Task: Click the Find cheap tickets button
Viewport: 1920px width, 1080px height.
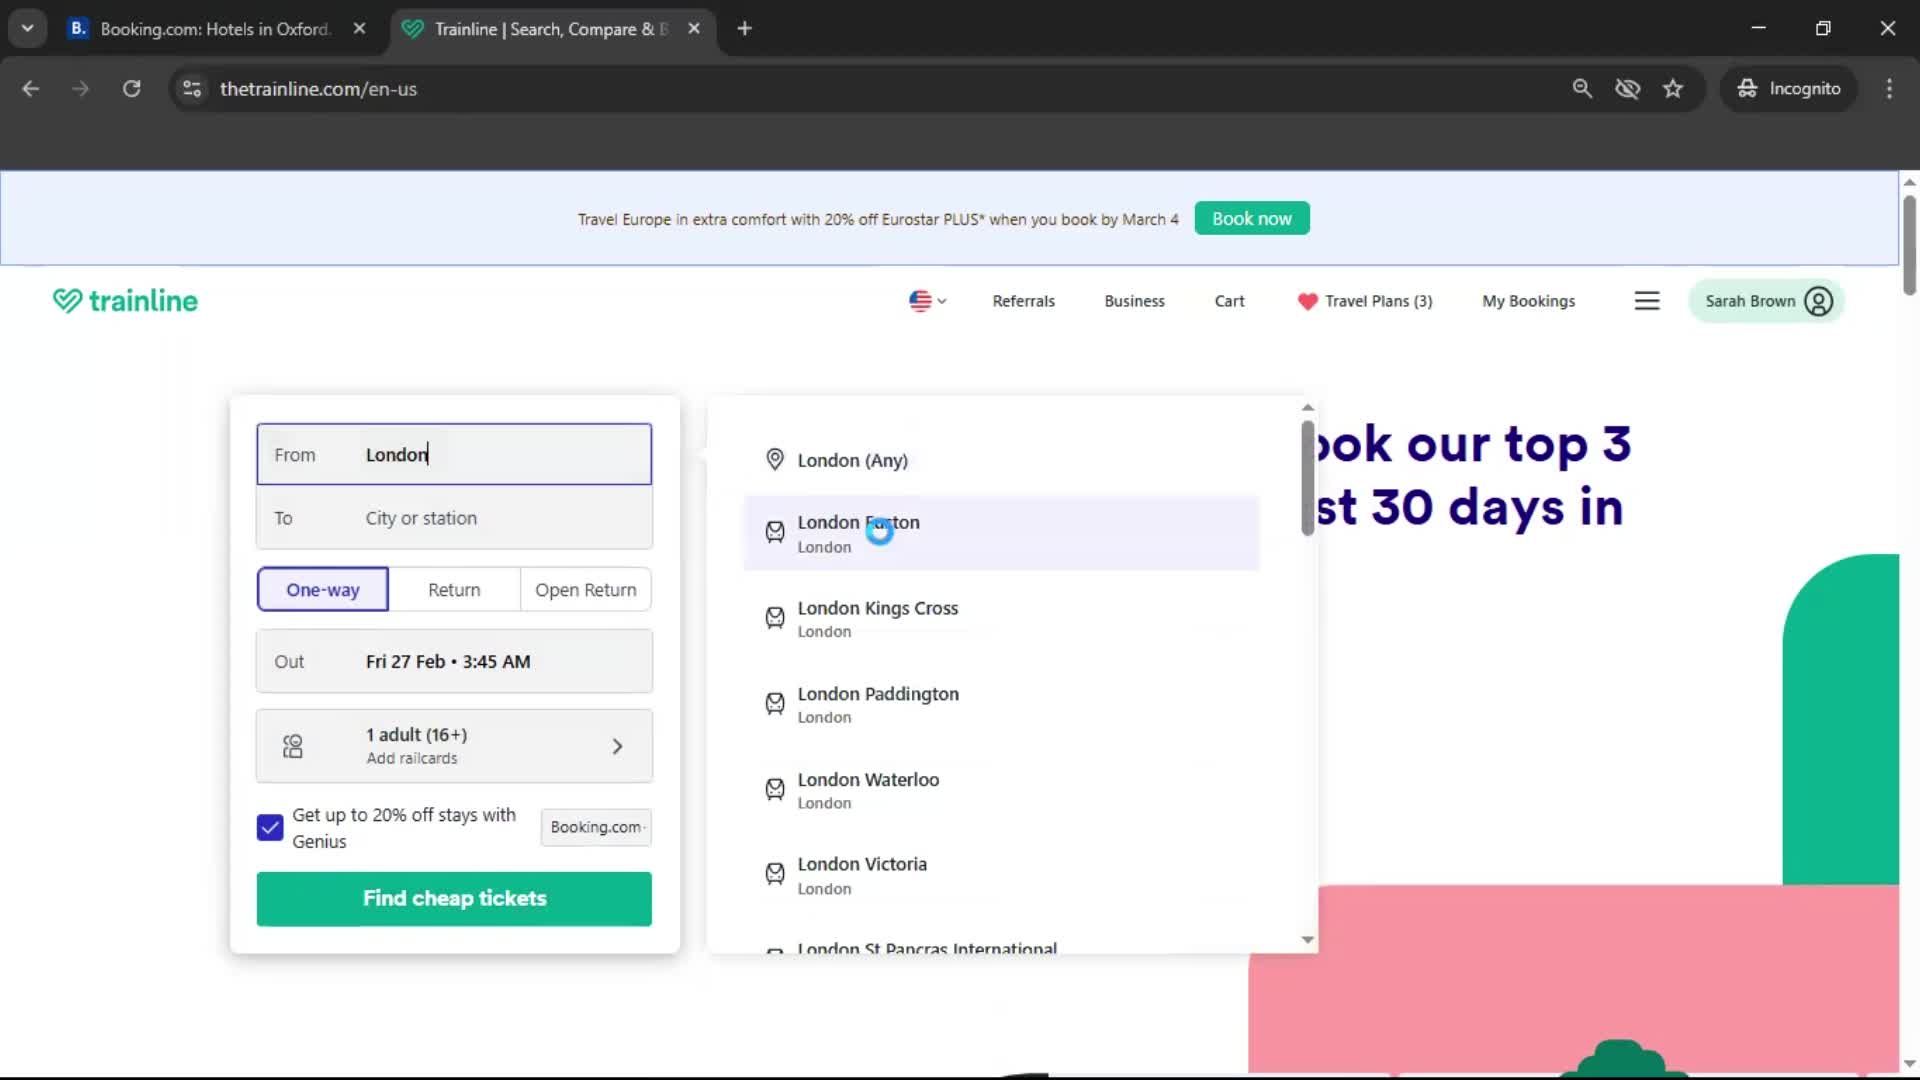Action: pos(454,898)
